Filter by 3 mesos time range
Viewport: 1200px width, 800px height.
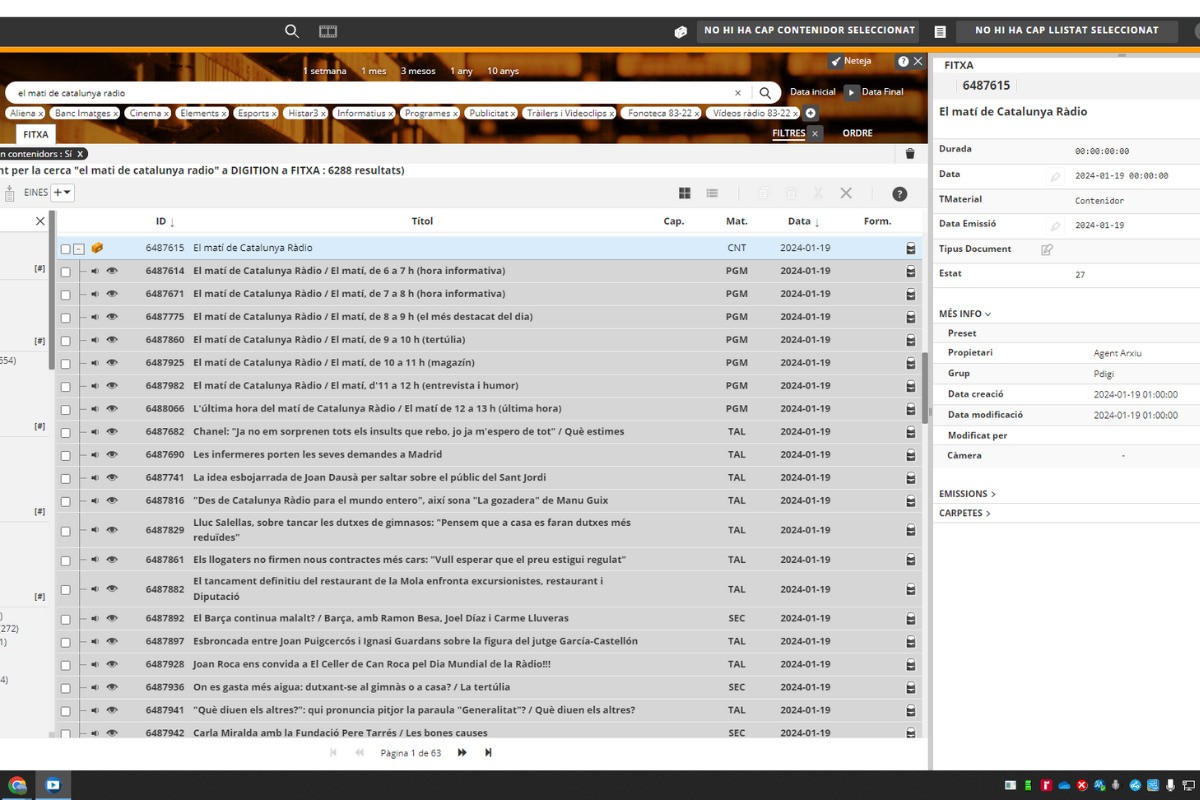click(x=418, y=71)
